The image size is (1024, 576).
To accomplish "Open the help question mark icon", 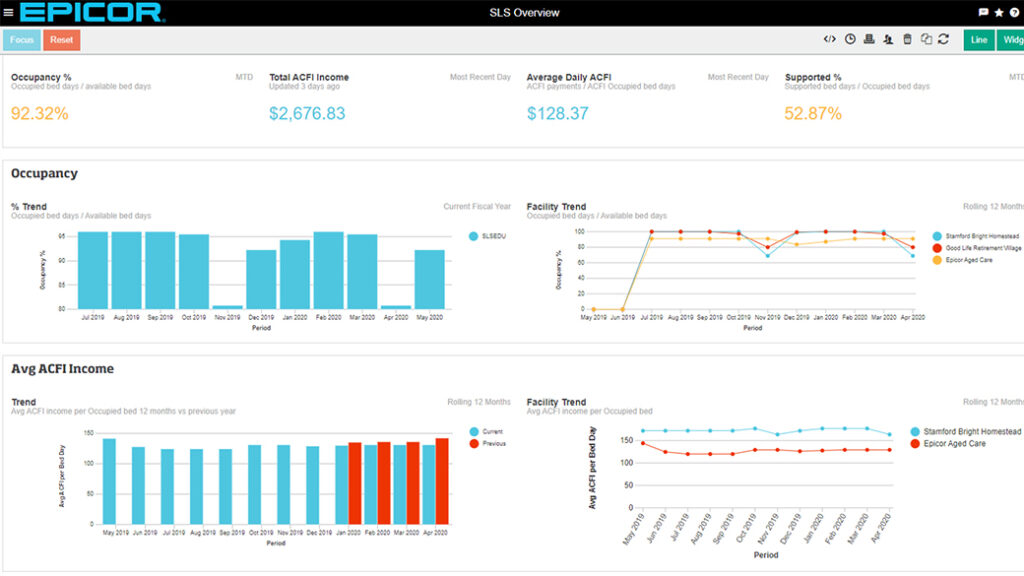I will pyautogui.click(x=1014, y=13).
